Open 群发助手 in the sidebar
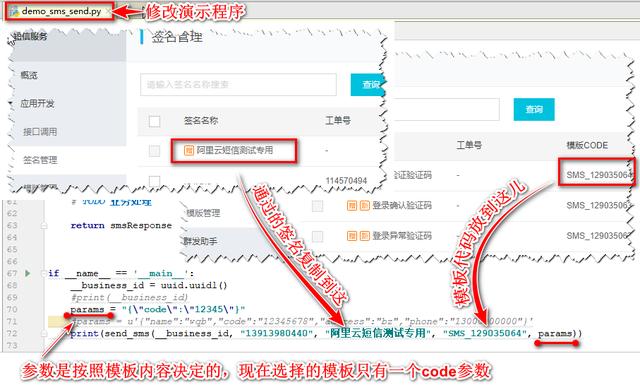Image resolution: width=640 pixels, height=385 pixels. point(200,241)
